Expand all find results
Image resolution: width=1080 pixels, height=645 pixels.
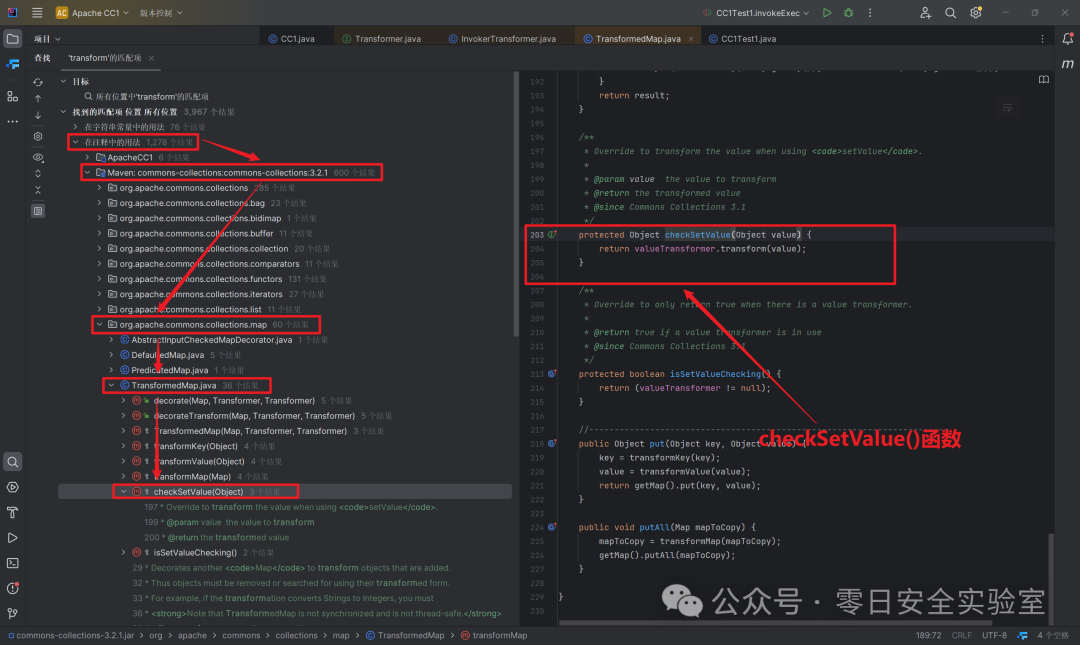pyautogui.click(x=38, y=174)
